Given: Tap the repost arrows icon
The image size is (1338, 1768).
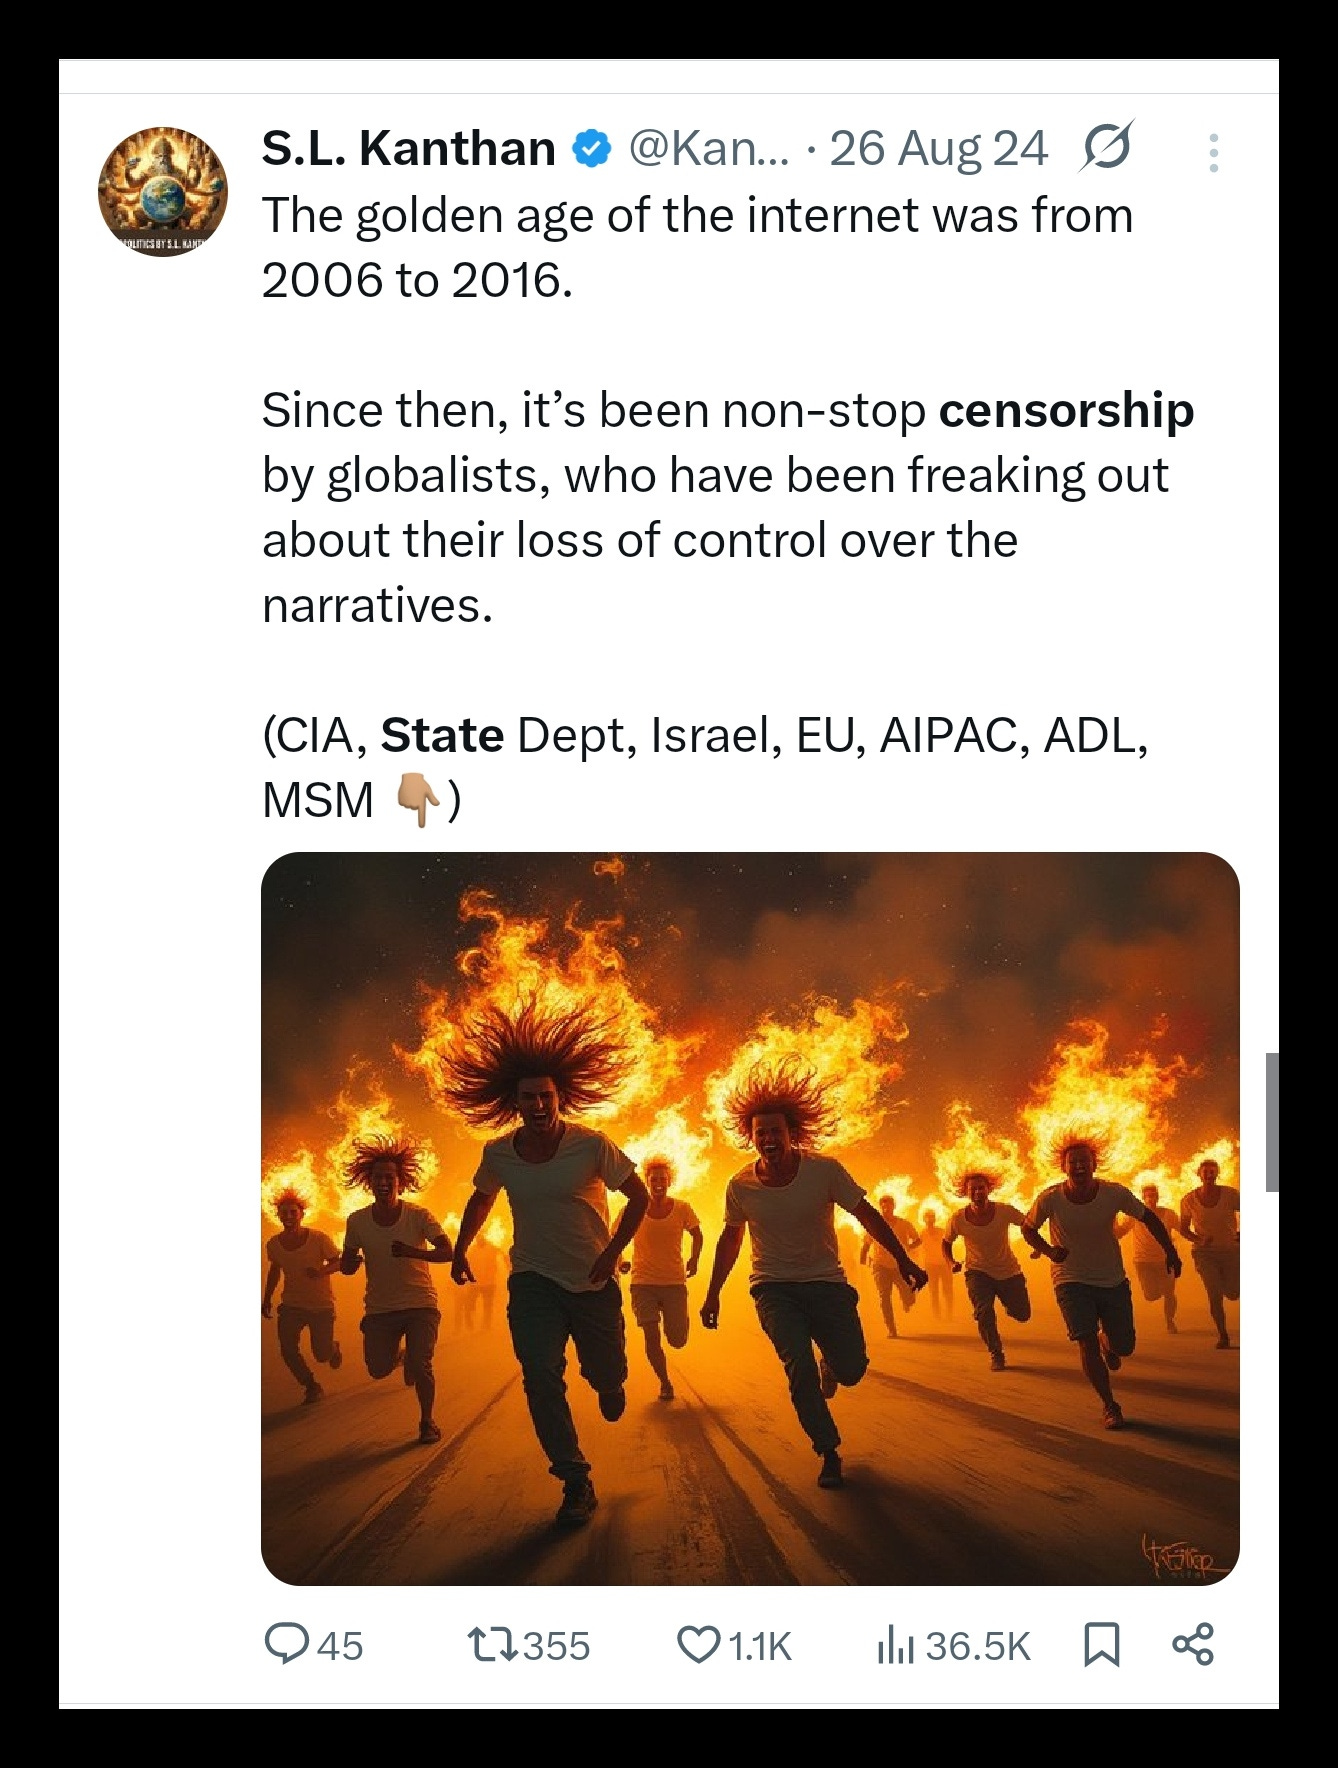Looking at the screenshot, I should [x=492, y=1645].
